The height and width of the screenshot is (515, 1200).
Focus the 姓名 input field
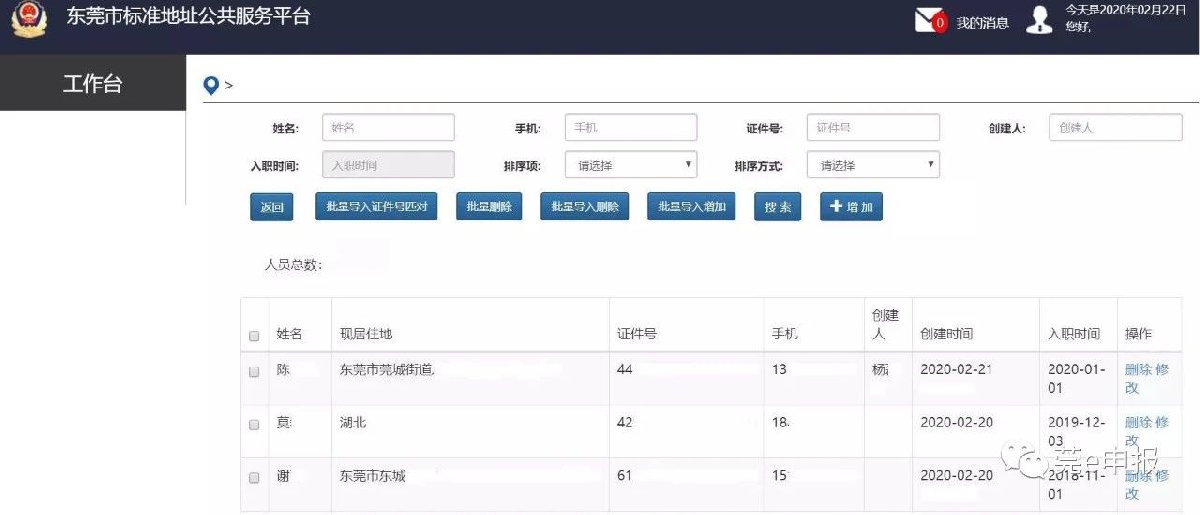pos(388,127)
